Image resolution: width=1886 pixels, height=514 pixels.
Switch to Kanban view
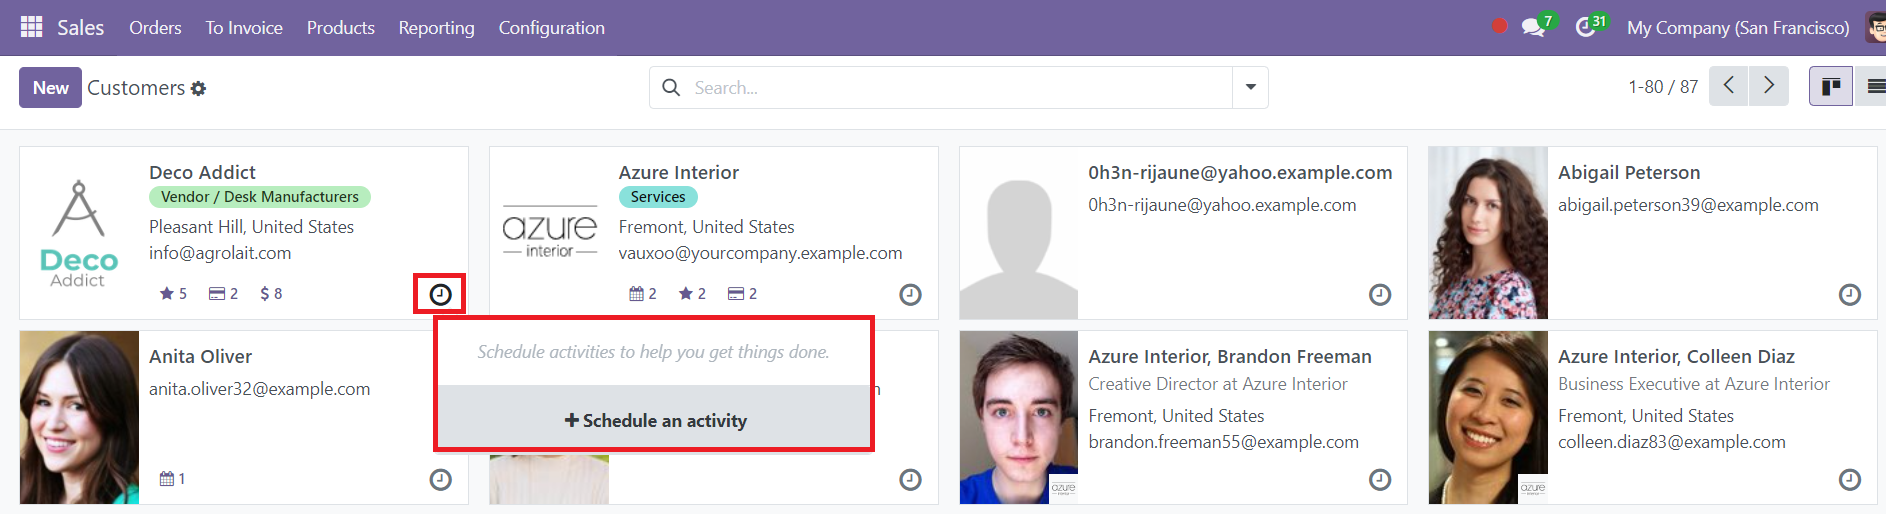[x=1831, y=87]
